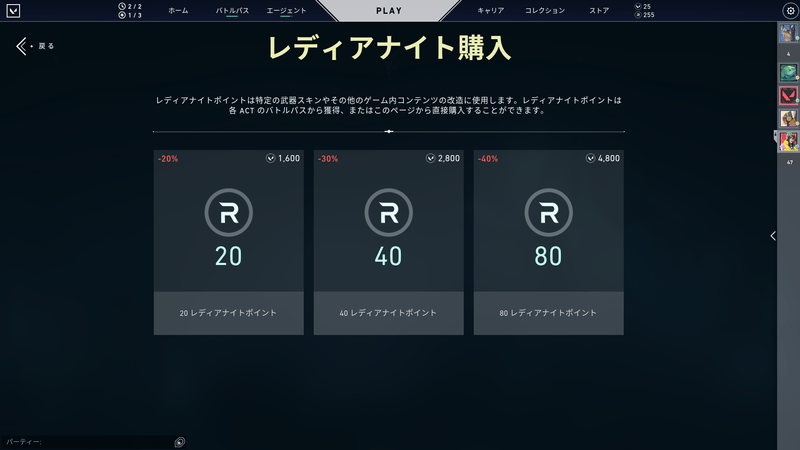Click the 4,800 price value
The height and width of the screenshot is (450, 800).
click(x=609, y=159)
